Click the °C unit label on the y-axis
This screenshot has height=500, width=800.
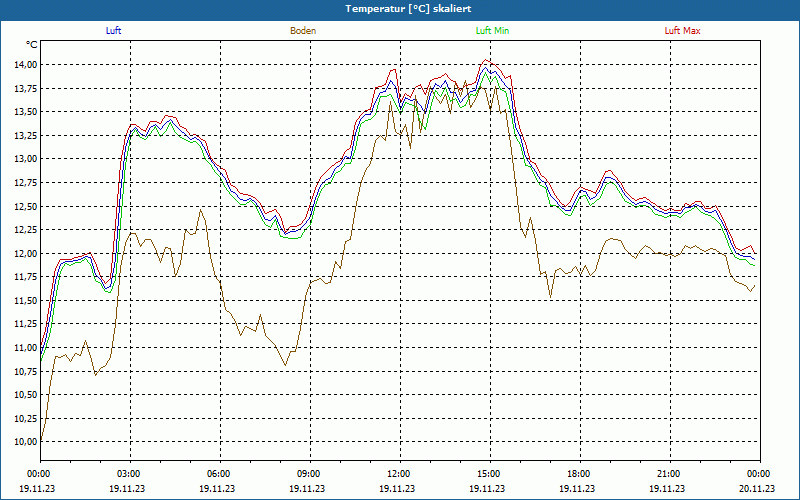(x=32, y=45)
